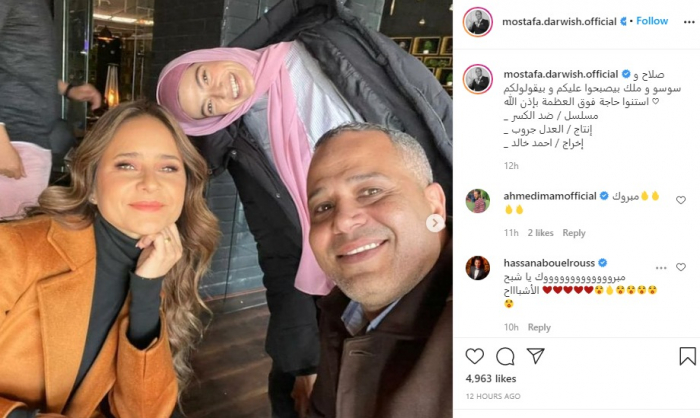Share the post via paper plane icon
Viewport: 700px width, 418px height.
[535, 356]
